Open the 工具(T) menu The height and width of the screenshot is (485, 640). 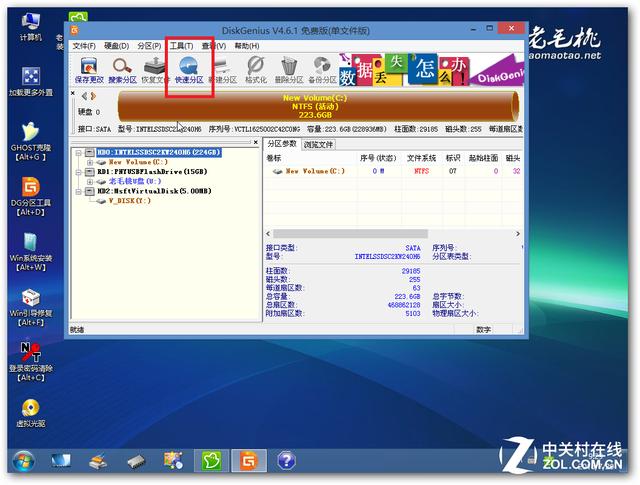[x=181, y=46]
